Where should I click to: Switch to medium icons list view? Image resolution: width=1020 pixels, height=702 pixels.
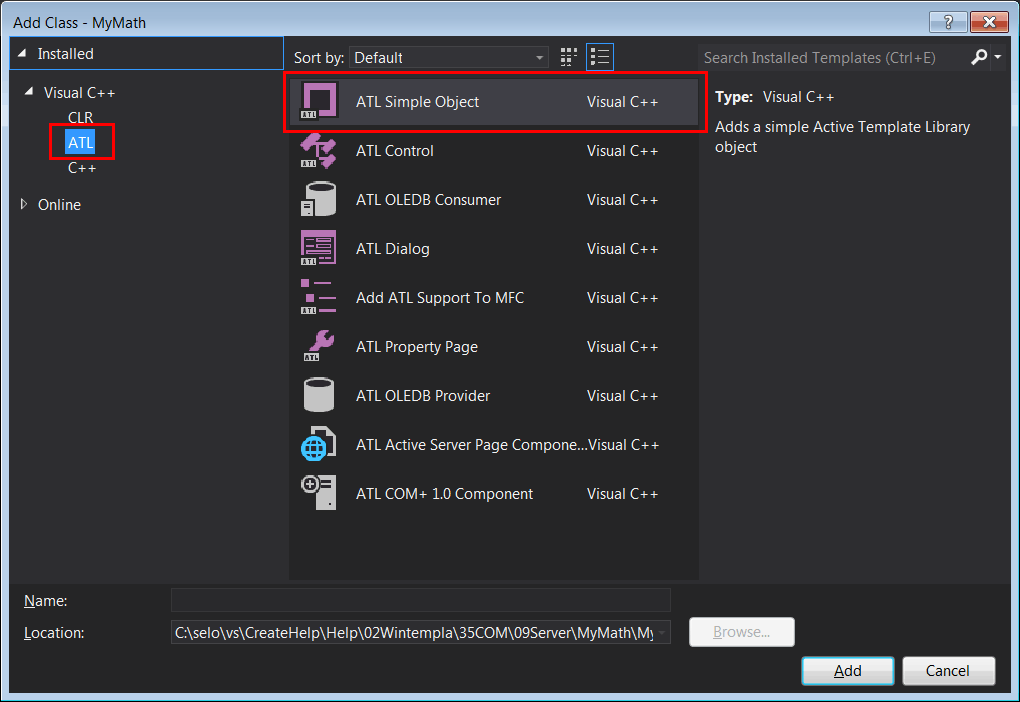tap(600, 57)
